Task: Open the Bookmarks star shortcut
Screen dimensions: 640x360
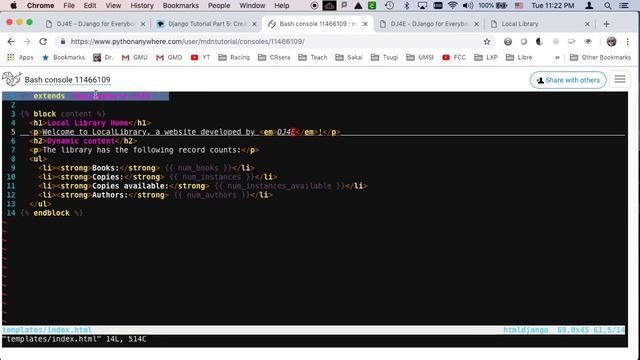Action: click(x=64, y=58)
